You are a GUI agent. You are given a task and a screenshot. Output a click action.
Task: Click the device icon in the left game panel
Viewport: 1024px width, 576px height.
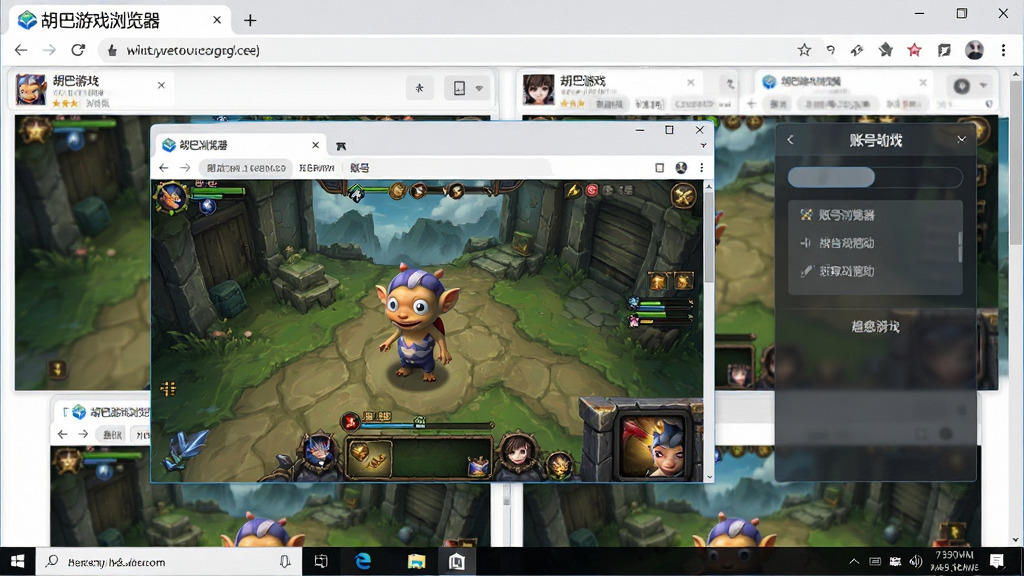(459, 88)
